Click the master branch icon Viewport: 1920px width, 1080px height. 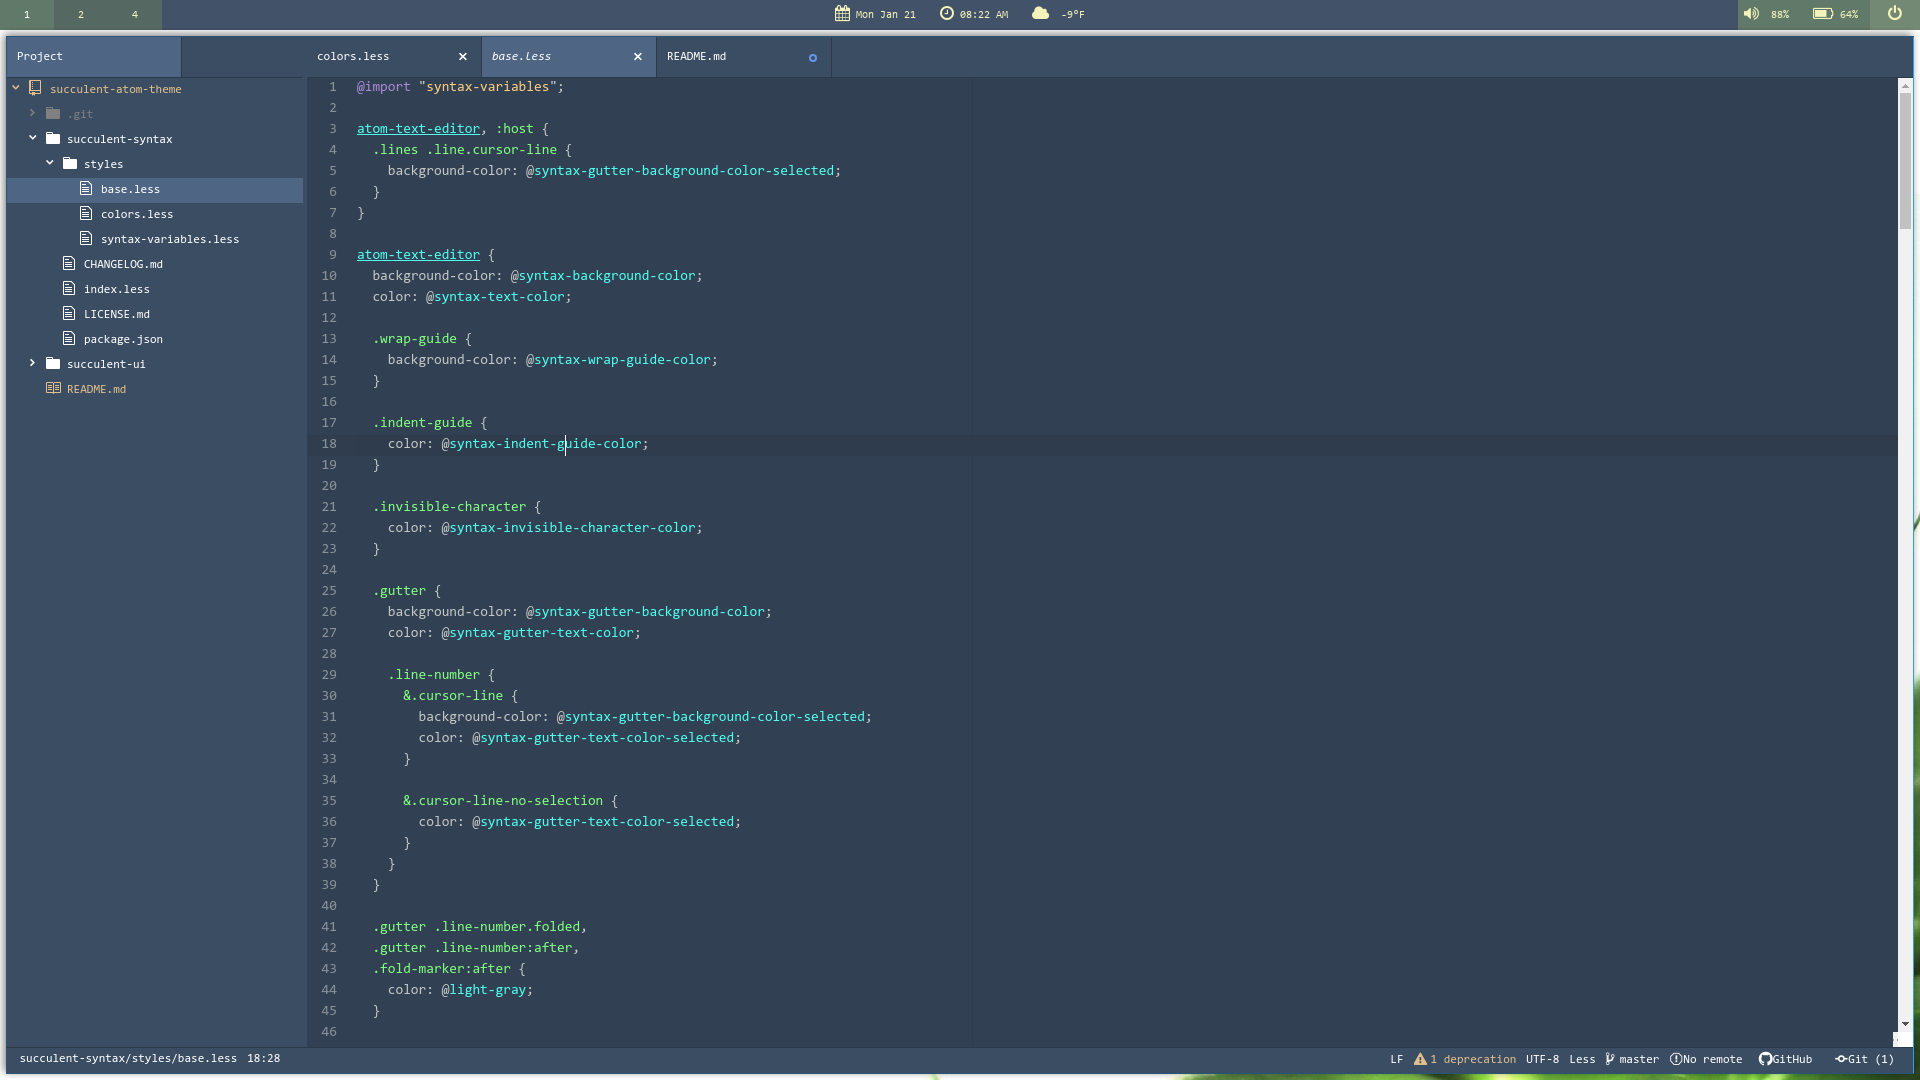(x=1610, y=1059)
